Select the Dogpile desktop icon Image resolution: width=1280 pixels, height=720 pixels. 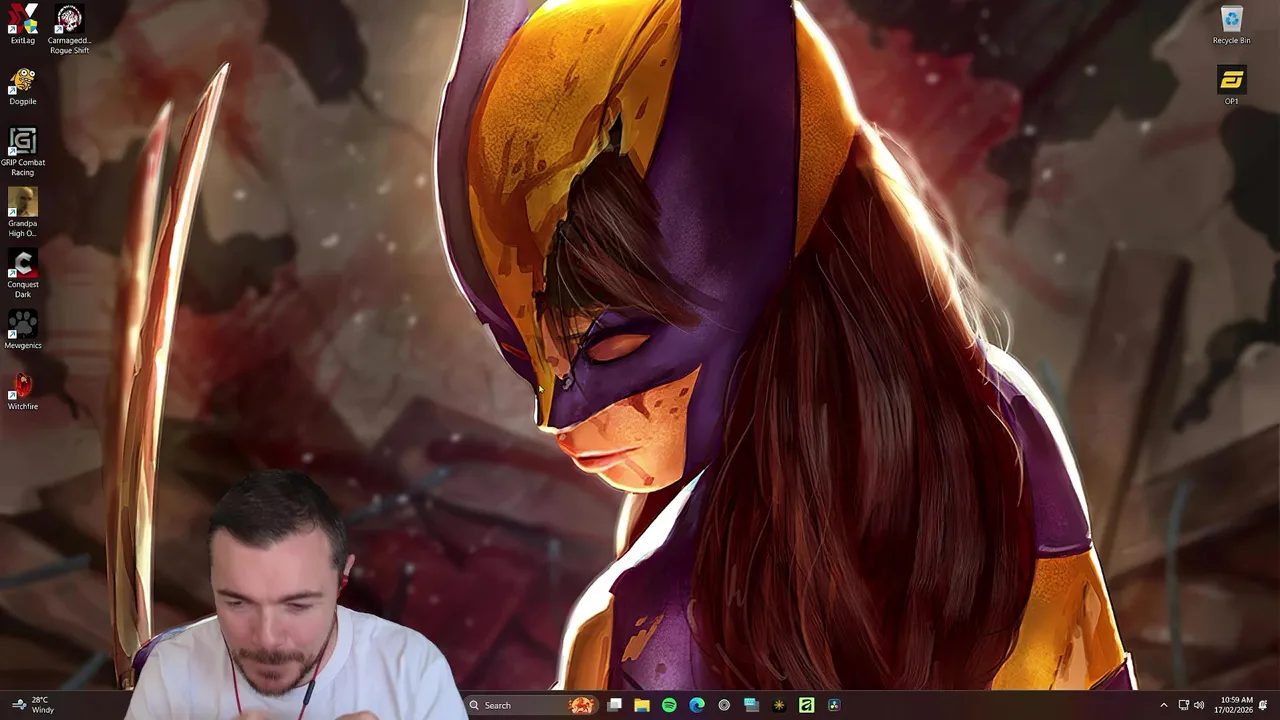click(x=23, y=87)
